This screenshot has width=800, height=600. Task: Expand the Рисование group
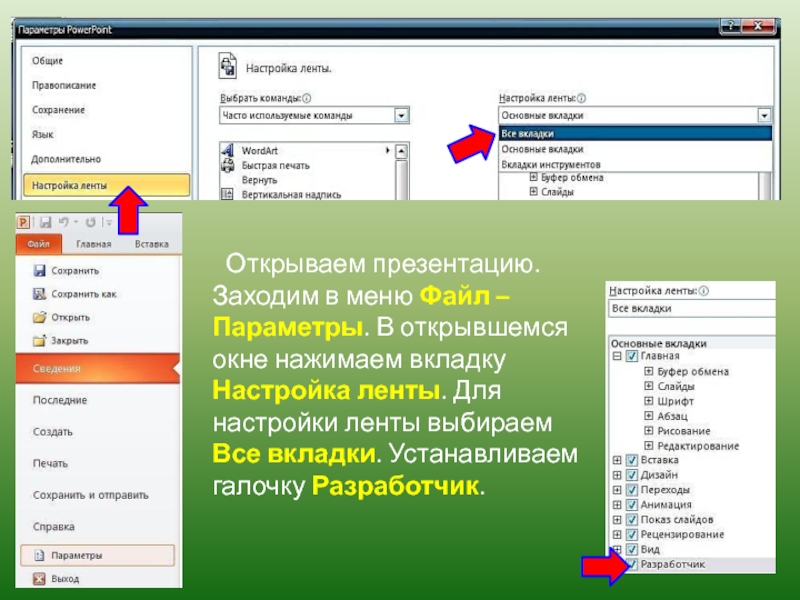pos(648,431)
